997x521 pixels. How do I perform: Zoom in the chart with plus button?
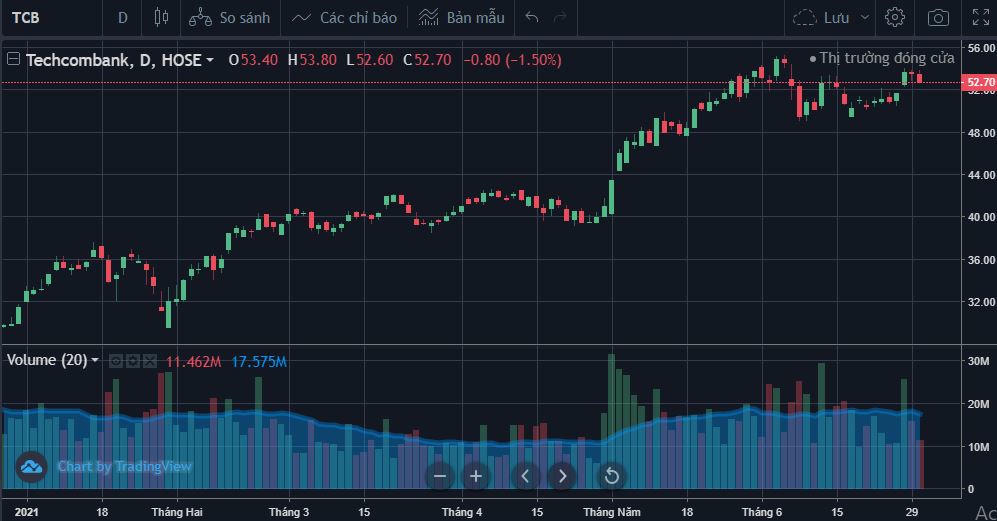pyautogui.click(x=476, y=476)
